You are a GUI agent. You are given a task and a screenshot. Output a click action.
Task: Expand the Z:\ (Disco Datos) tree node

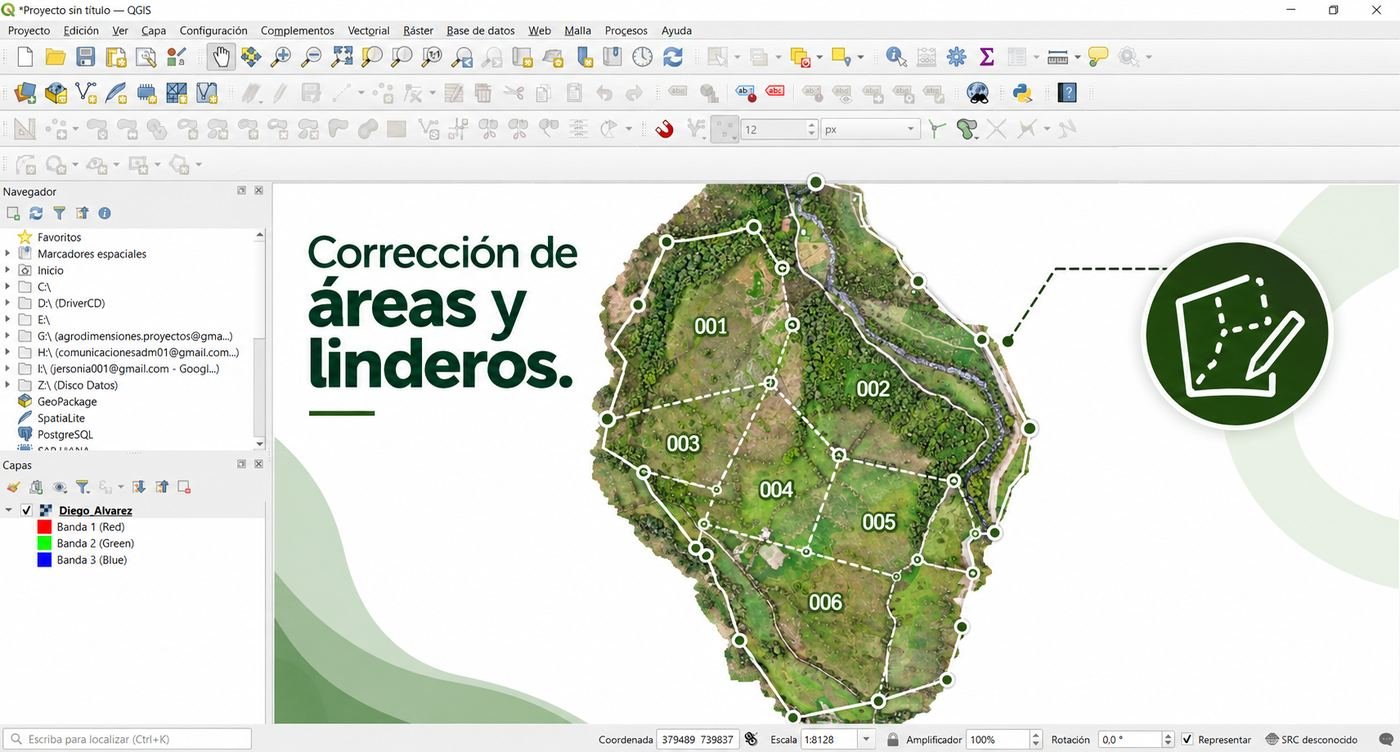8,385
